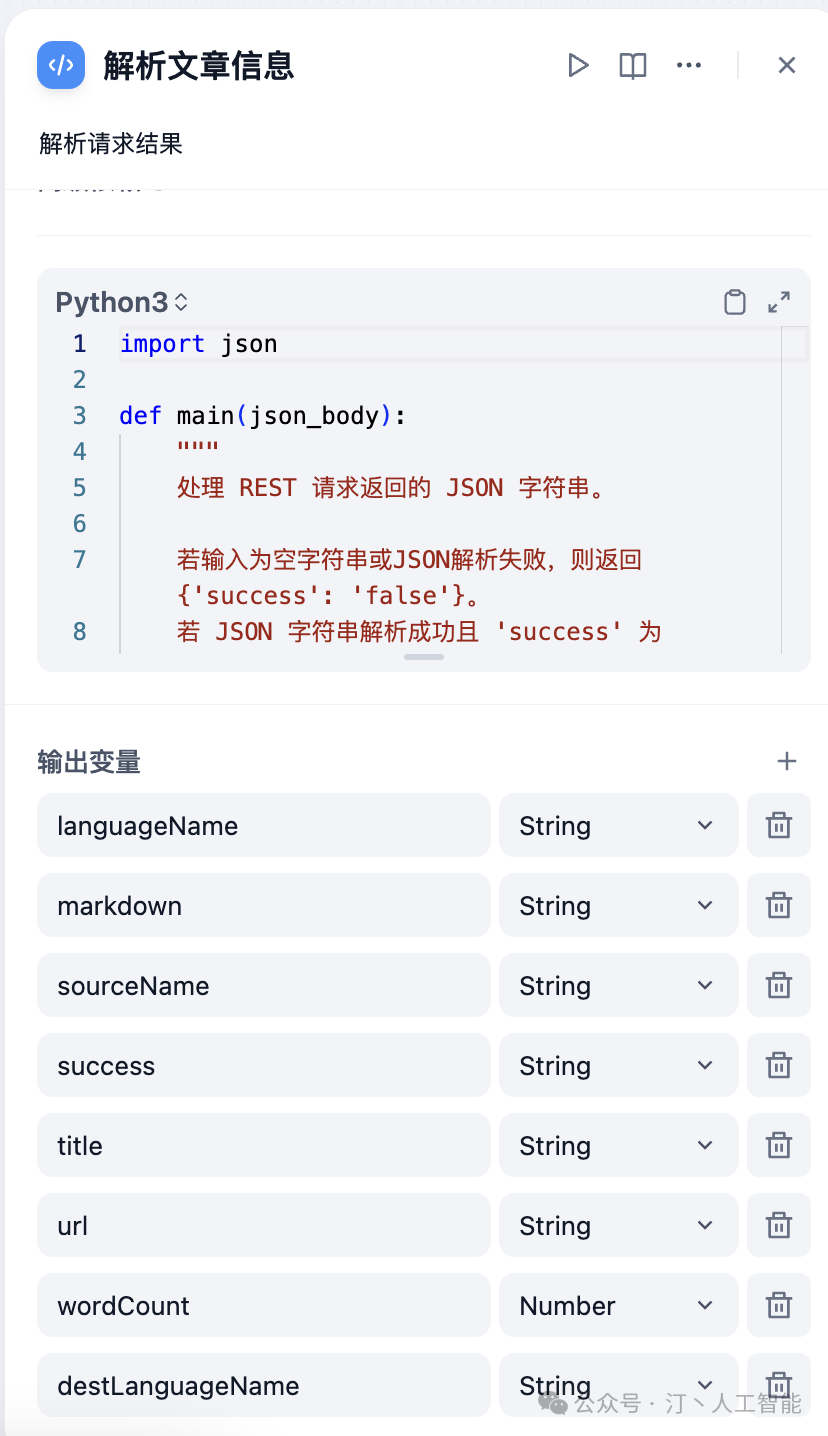Remove the sourceName variable via trash icon
828x1436 pixels.
click(779, 986)
